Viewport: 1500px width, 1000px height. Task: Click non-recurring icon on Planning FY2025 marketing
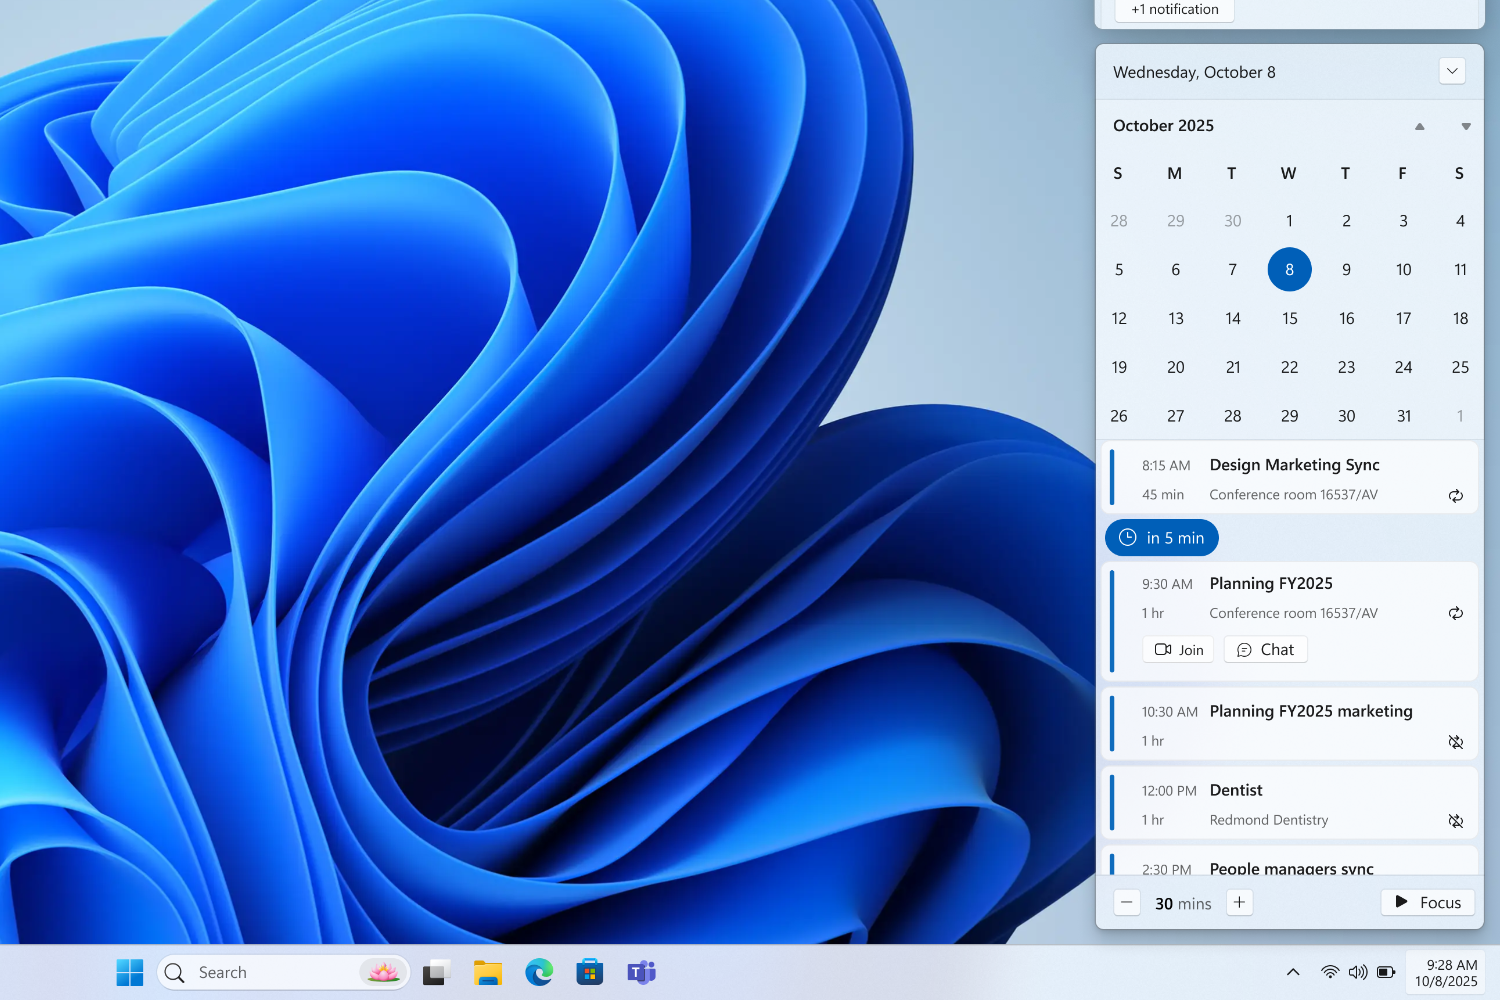coord(1456,742)
